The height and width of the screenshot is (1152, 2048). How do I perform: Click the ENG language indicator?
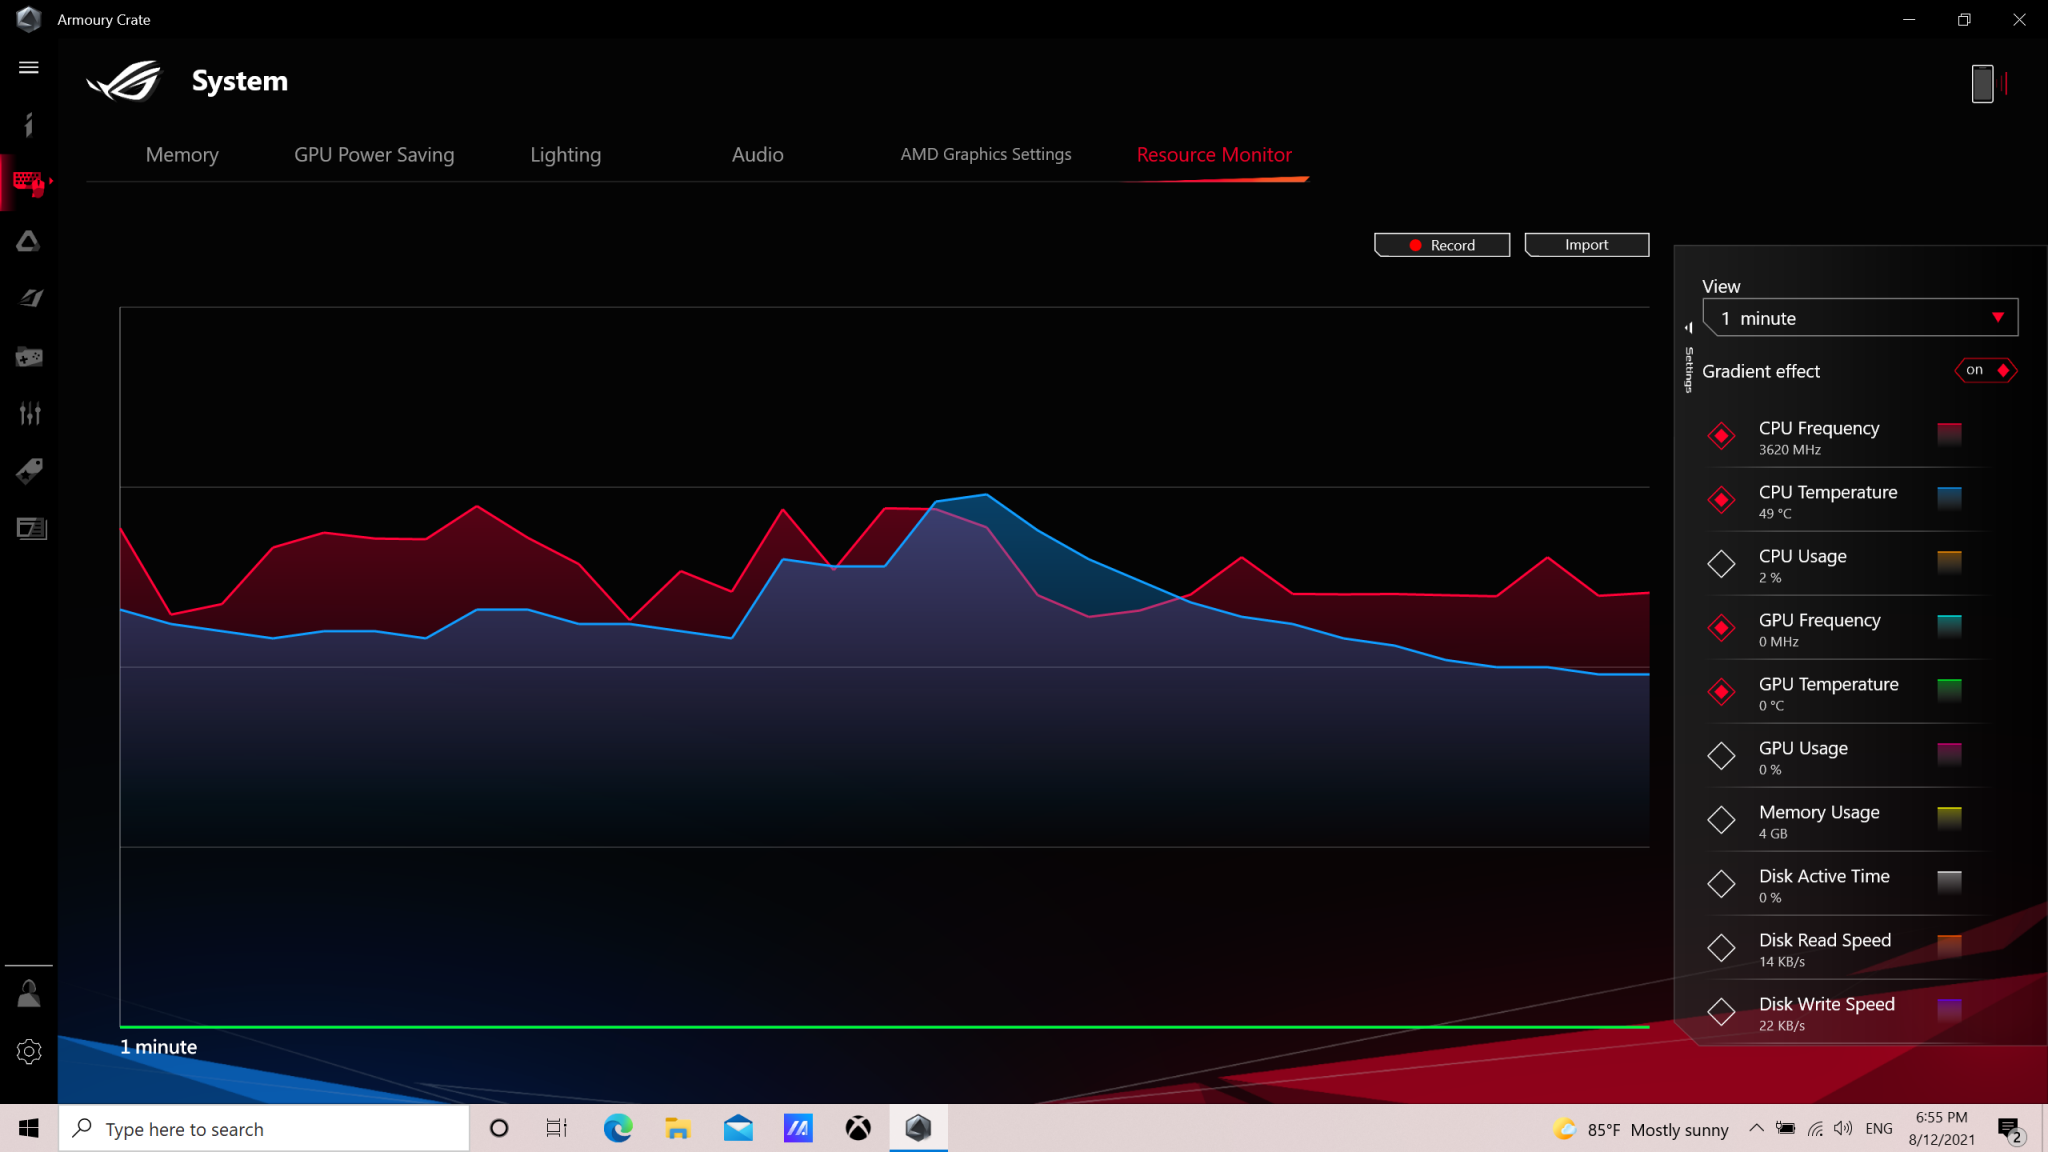tap(1879, 1128)
